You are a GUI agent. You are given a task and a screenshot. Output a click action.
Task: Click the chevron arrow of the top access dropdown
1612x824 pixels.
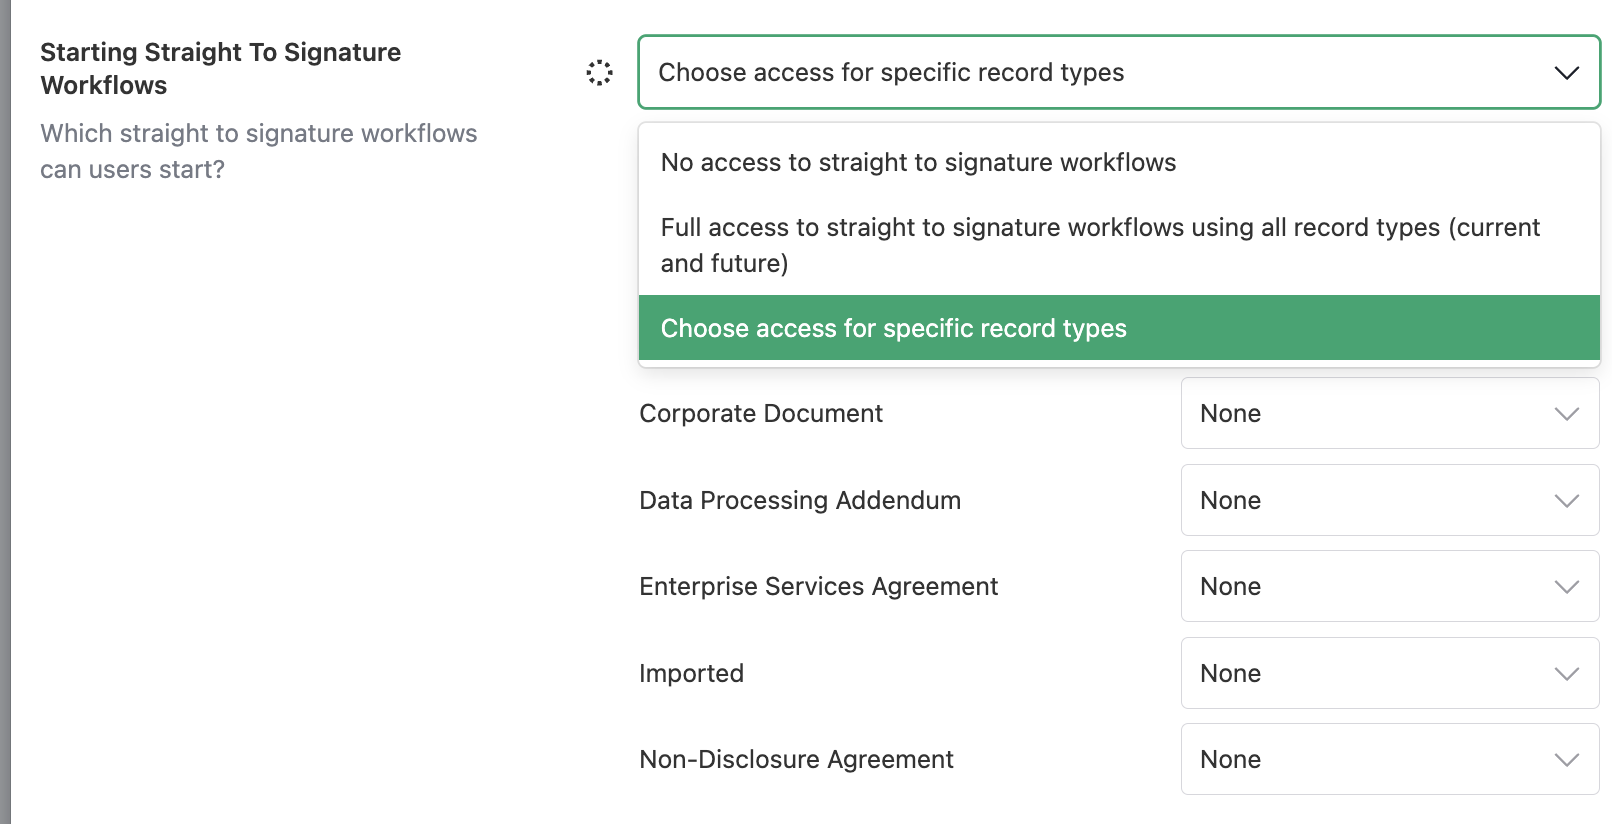(1566, 73)
